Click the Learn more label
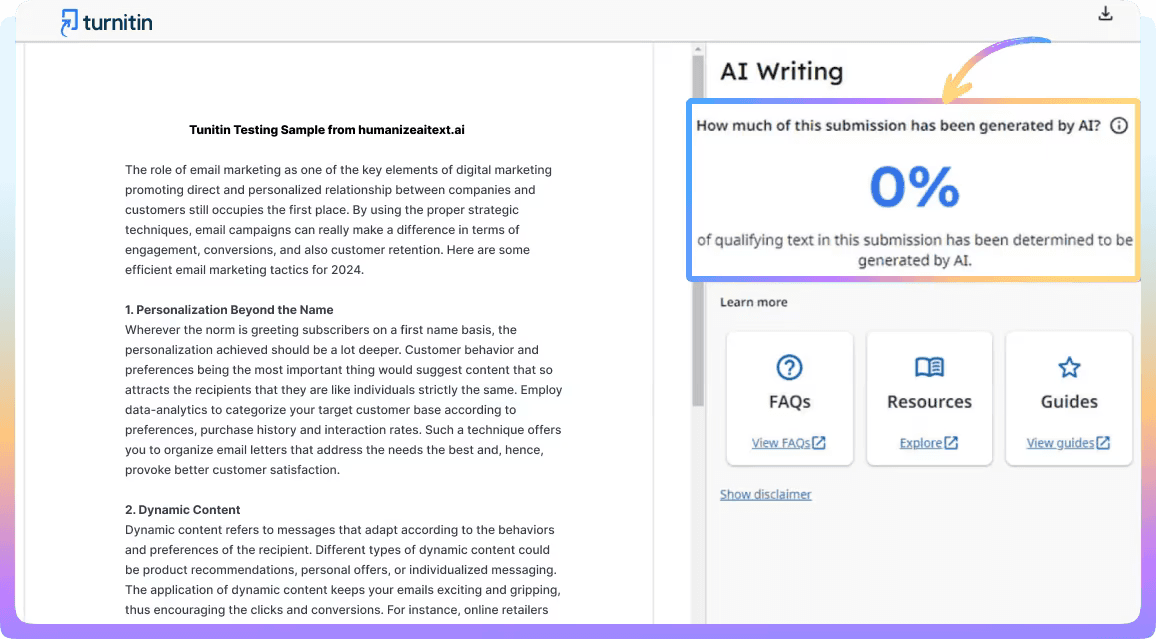The height and width of the screenshot is (639, 1156). (753, 302)
